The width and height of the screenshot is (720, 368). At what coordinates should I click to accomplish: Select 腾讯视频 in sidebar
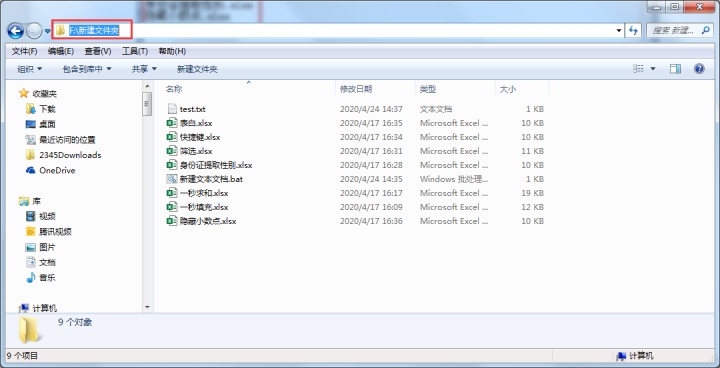(x=55, y=232)
